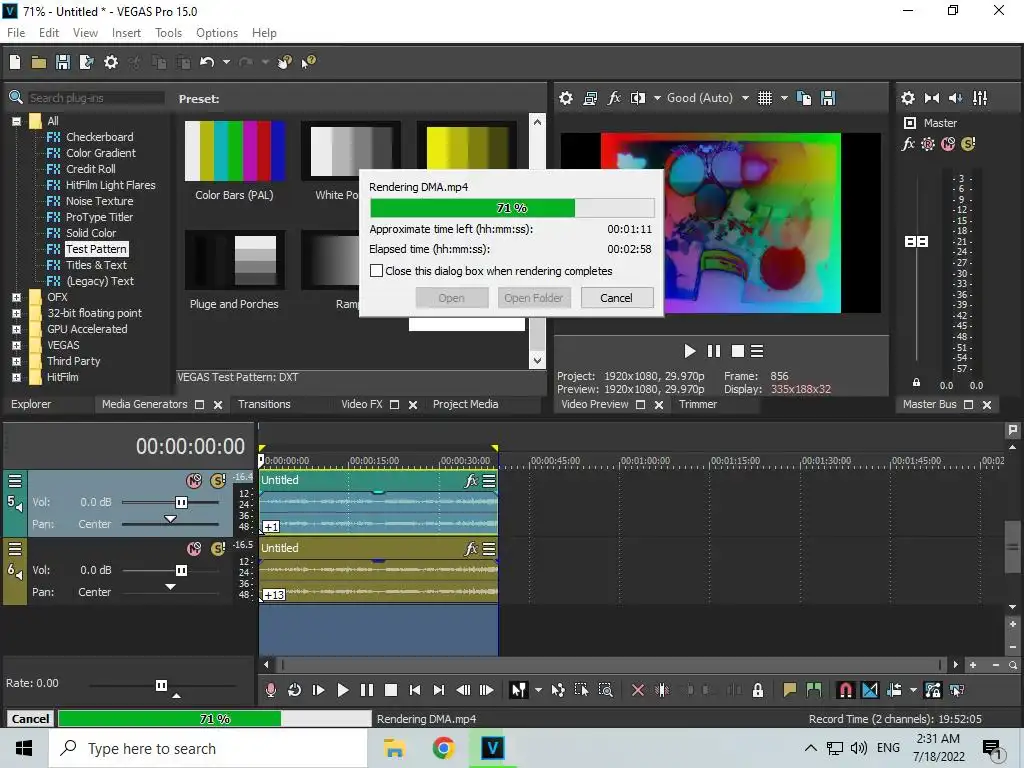
Task: Click track 5 volume slider handle
Action: point(181,502)
